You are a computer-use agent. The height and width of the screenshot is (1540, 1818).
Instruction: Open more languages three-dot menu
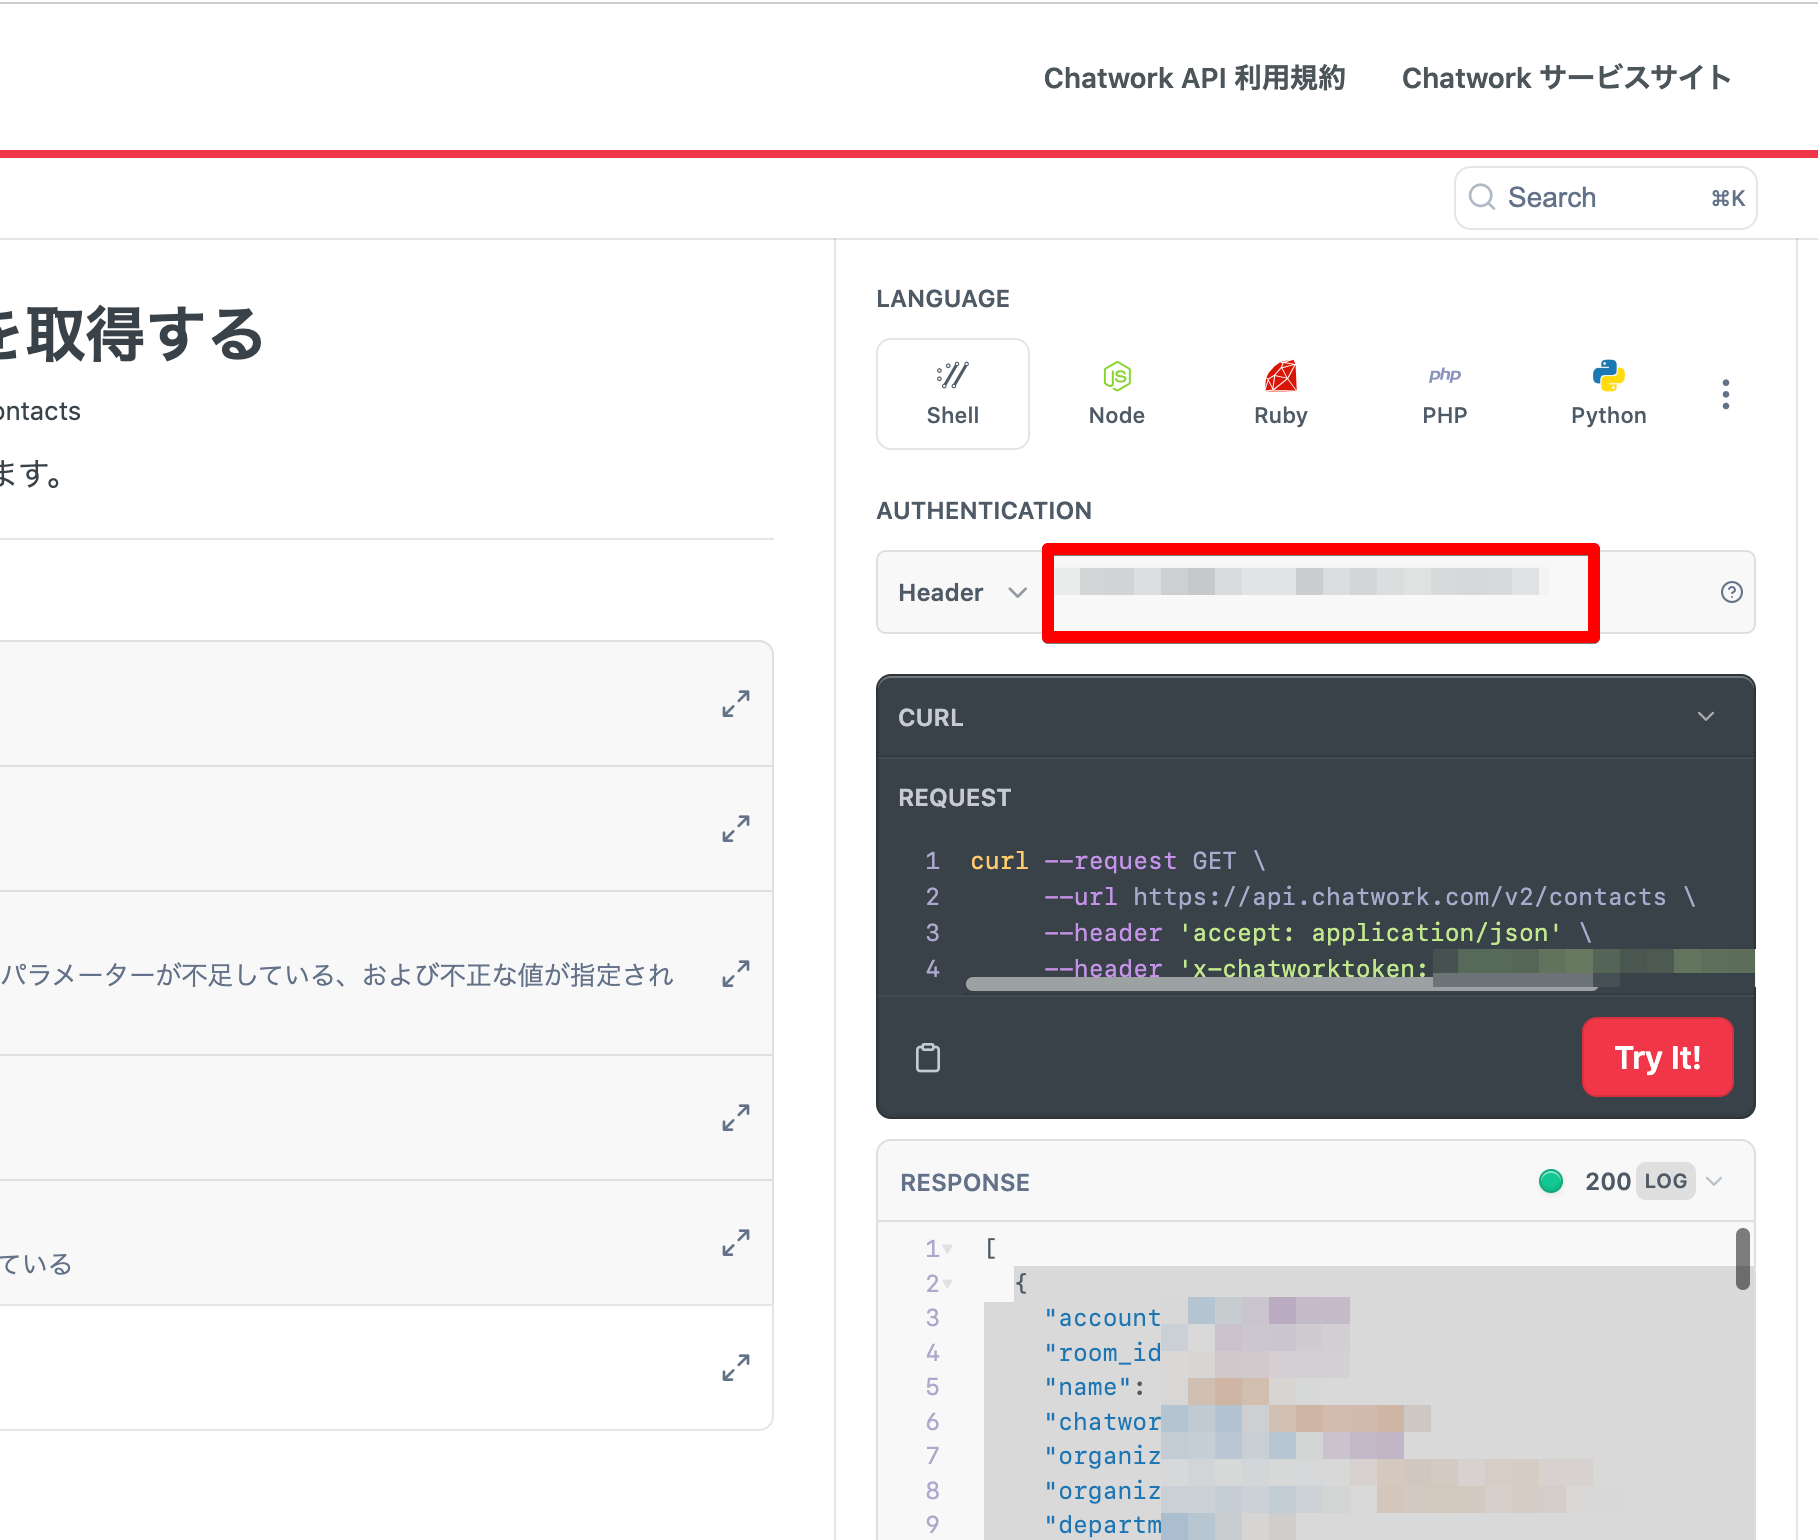(1725, 394)
